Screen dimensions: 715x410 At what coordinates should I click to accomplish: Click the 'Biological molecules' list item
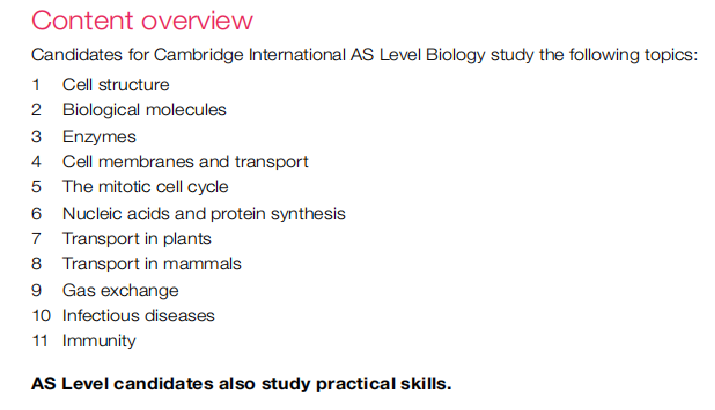(x=144, y=109)
